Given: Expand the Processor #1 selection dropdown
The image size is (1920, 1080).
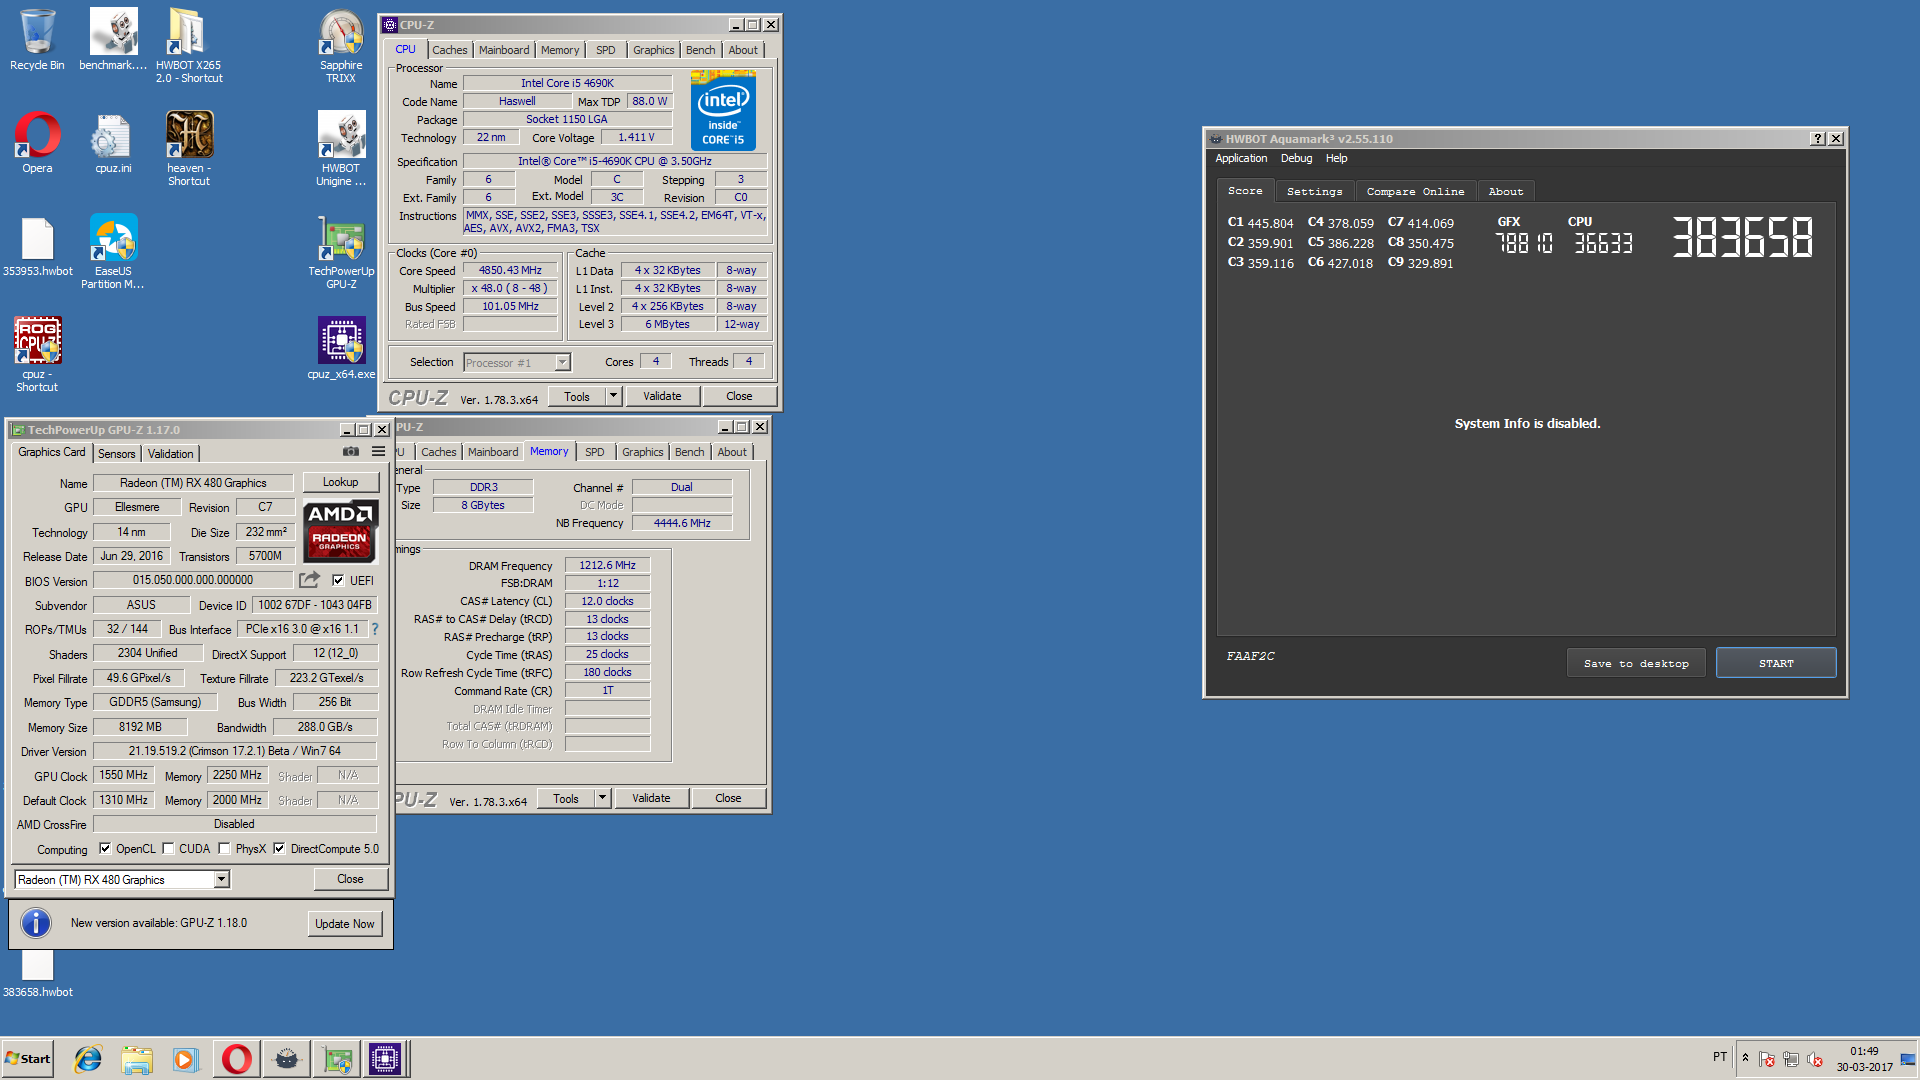Looking at the screenshot, I should click(x=562, y=362).
